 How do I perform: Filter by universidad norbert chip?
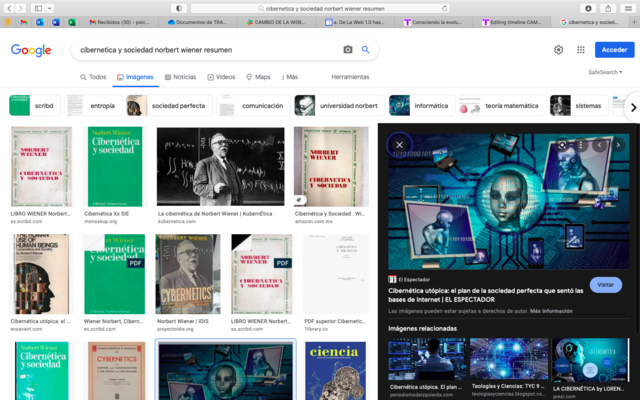340,106
